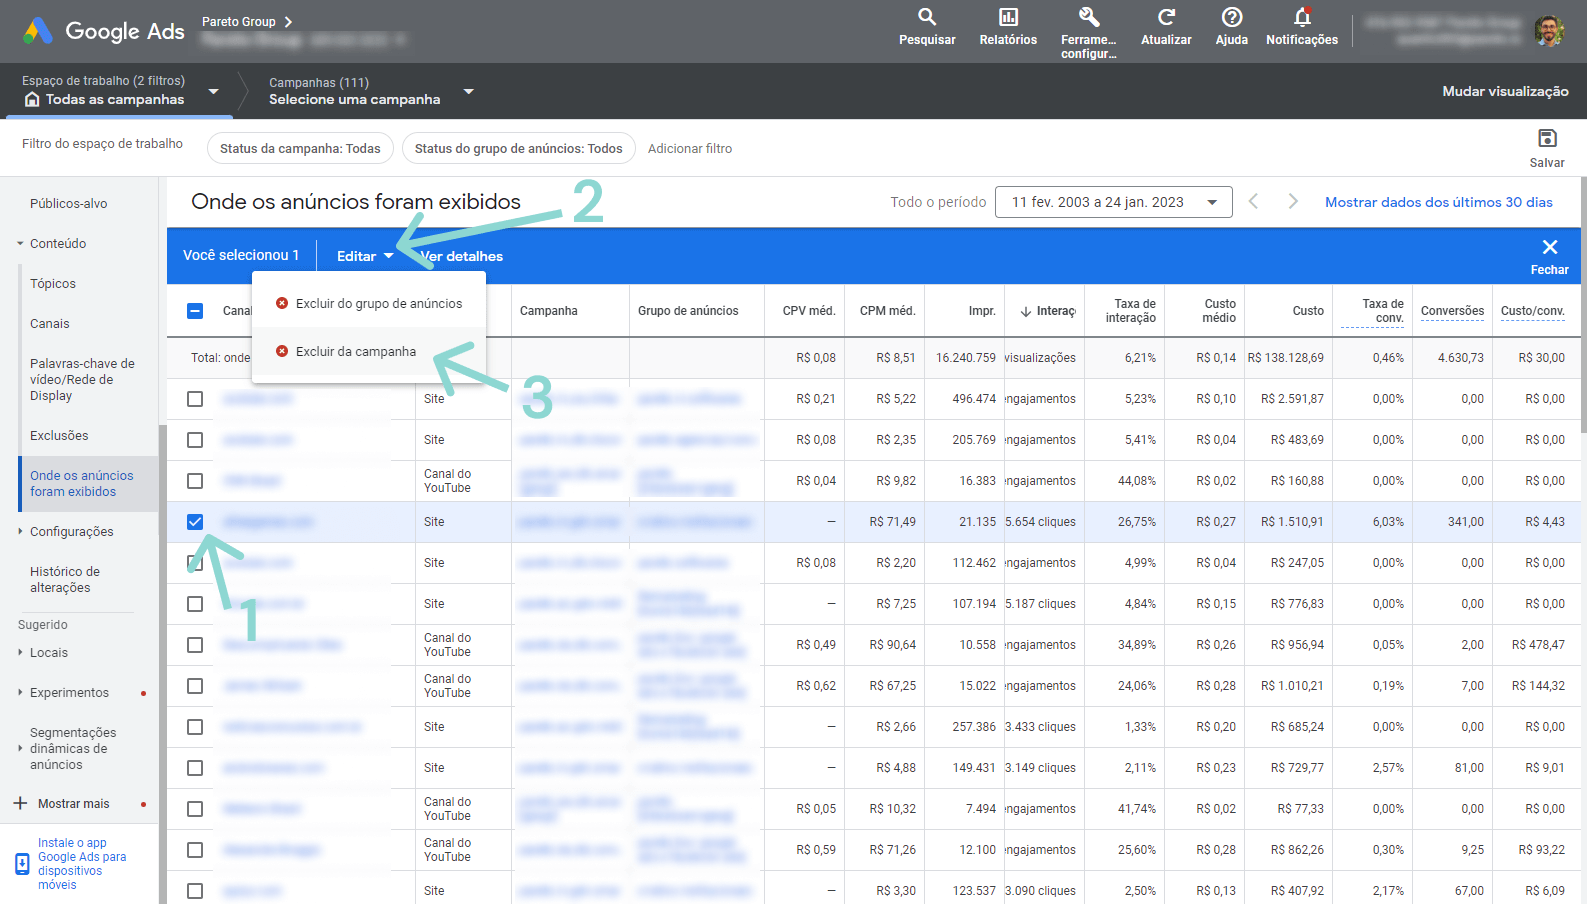Click the Adicionar filtro field

tap(690, 149)
